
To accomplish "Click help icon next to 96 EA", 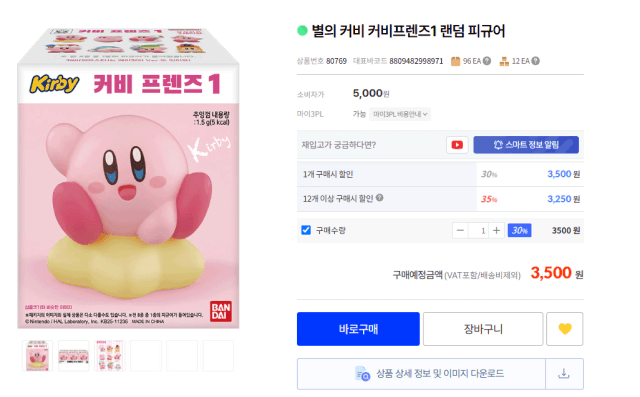I will [487, 61].
